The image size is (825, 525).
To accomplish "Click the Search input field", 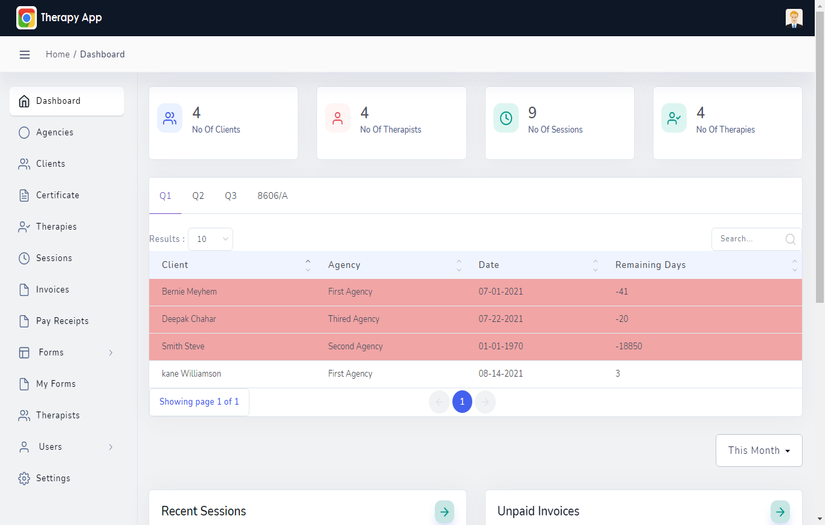I will [756, 239].
